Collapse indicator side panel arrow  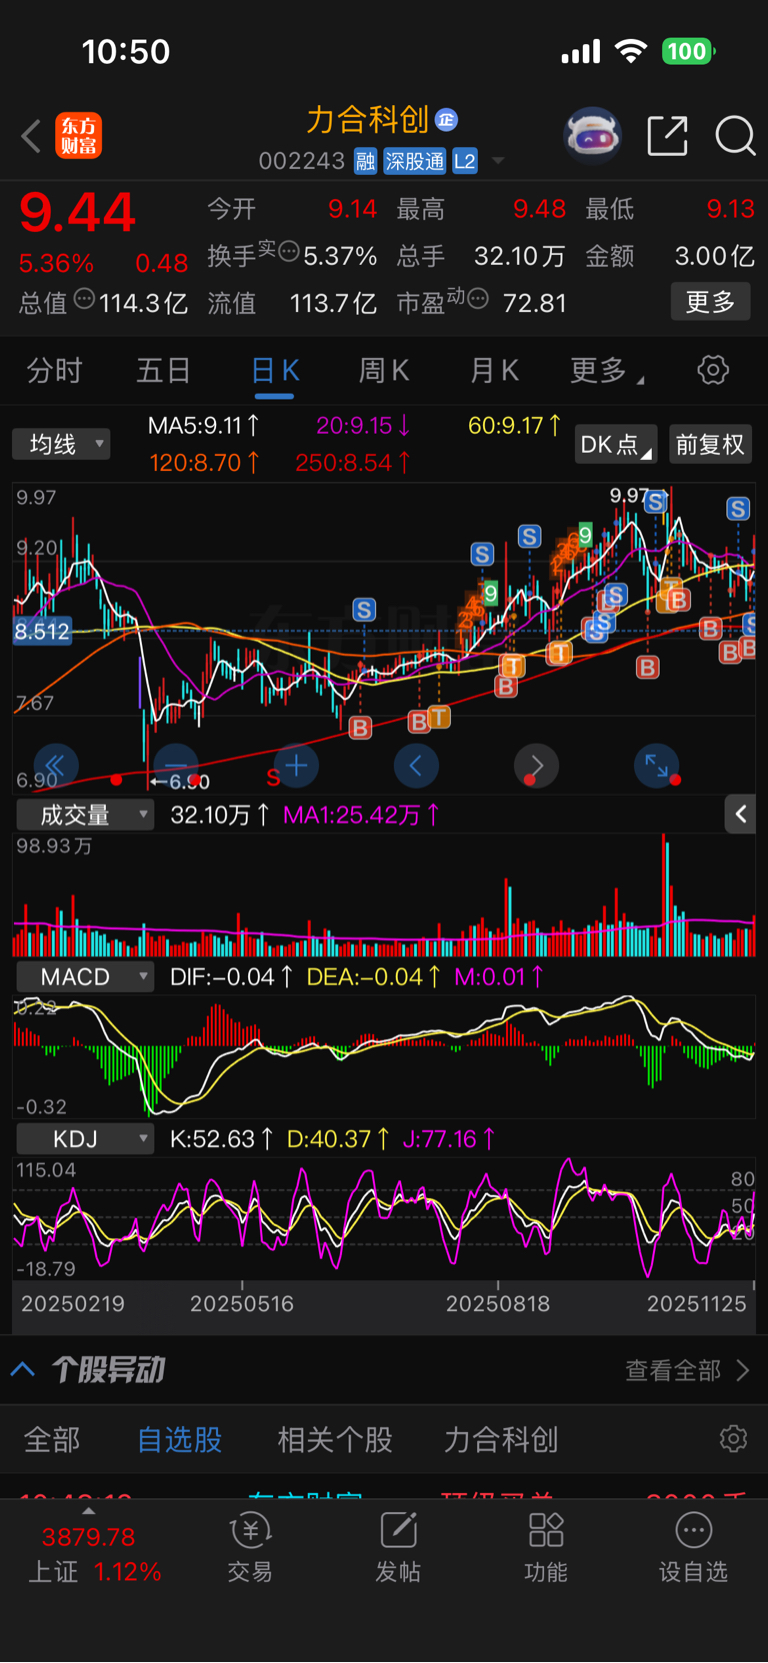[740, 814]
